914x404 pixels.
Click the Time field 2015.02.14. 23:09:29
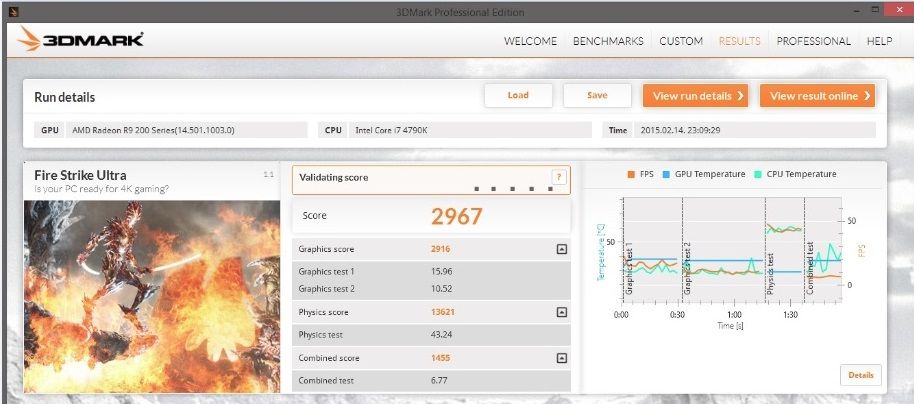(755, 130)
